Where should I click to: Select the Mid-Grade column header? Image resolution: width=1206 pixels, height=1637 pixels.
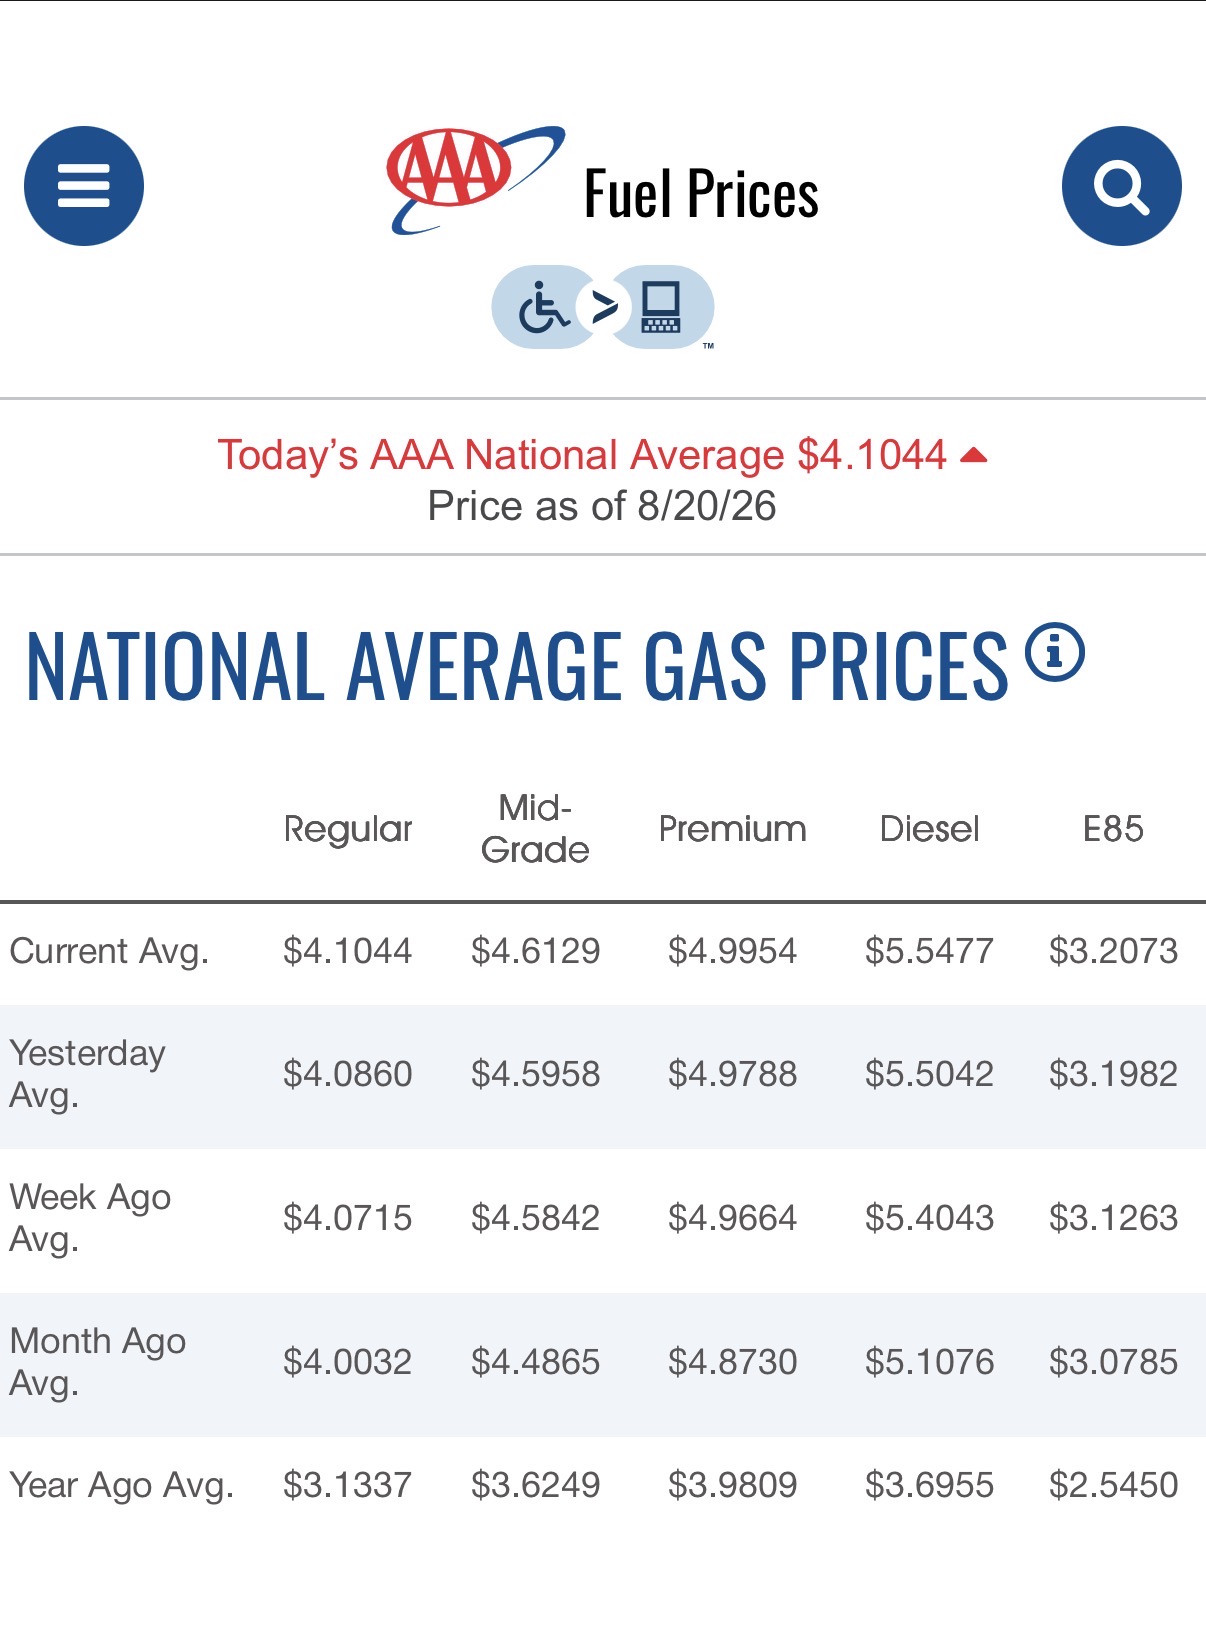coord(535,829)
